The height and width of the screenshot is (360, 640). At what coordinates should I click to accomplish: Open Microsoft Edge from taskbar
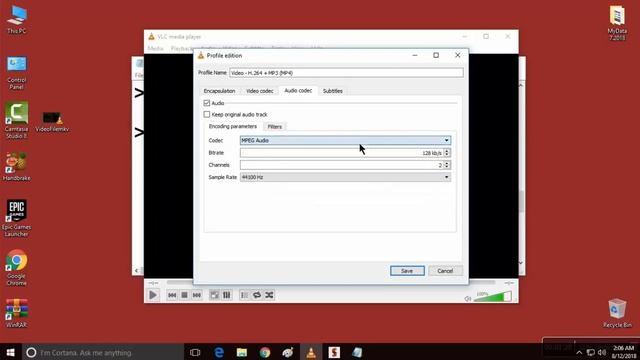pyautogui.click(x=219, y=352)
